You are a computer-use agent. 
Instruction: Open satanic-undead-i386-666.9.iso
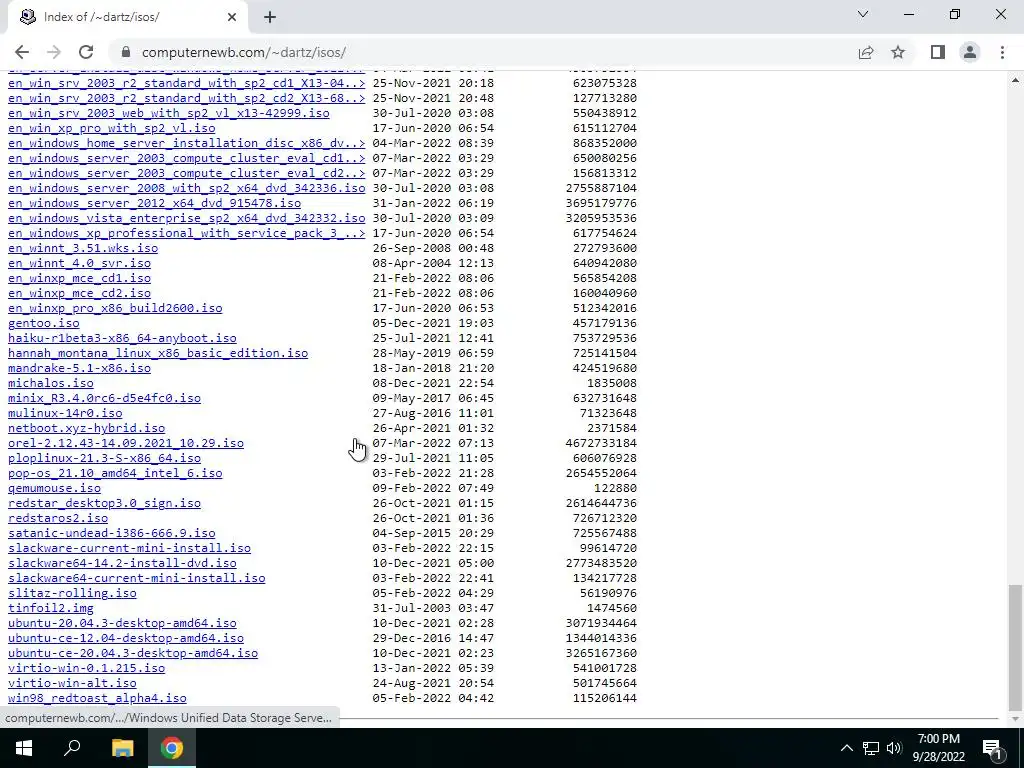click(x=111, y=534)
